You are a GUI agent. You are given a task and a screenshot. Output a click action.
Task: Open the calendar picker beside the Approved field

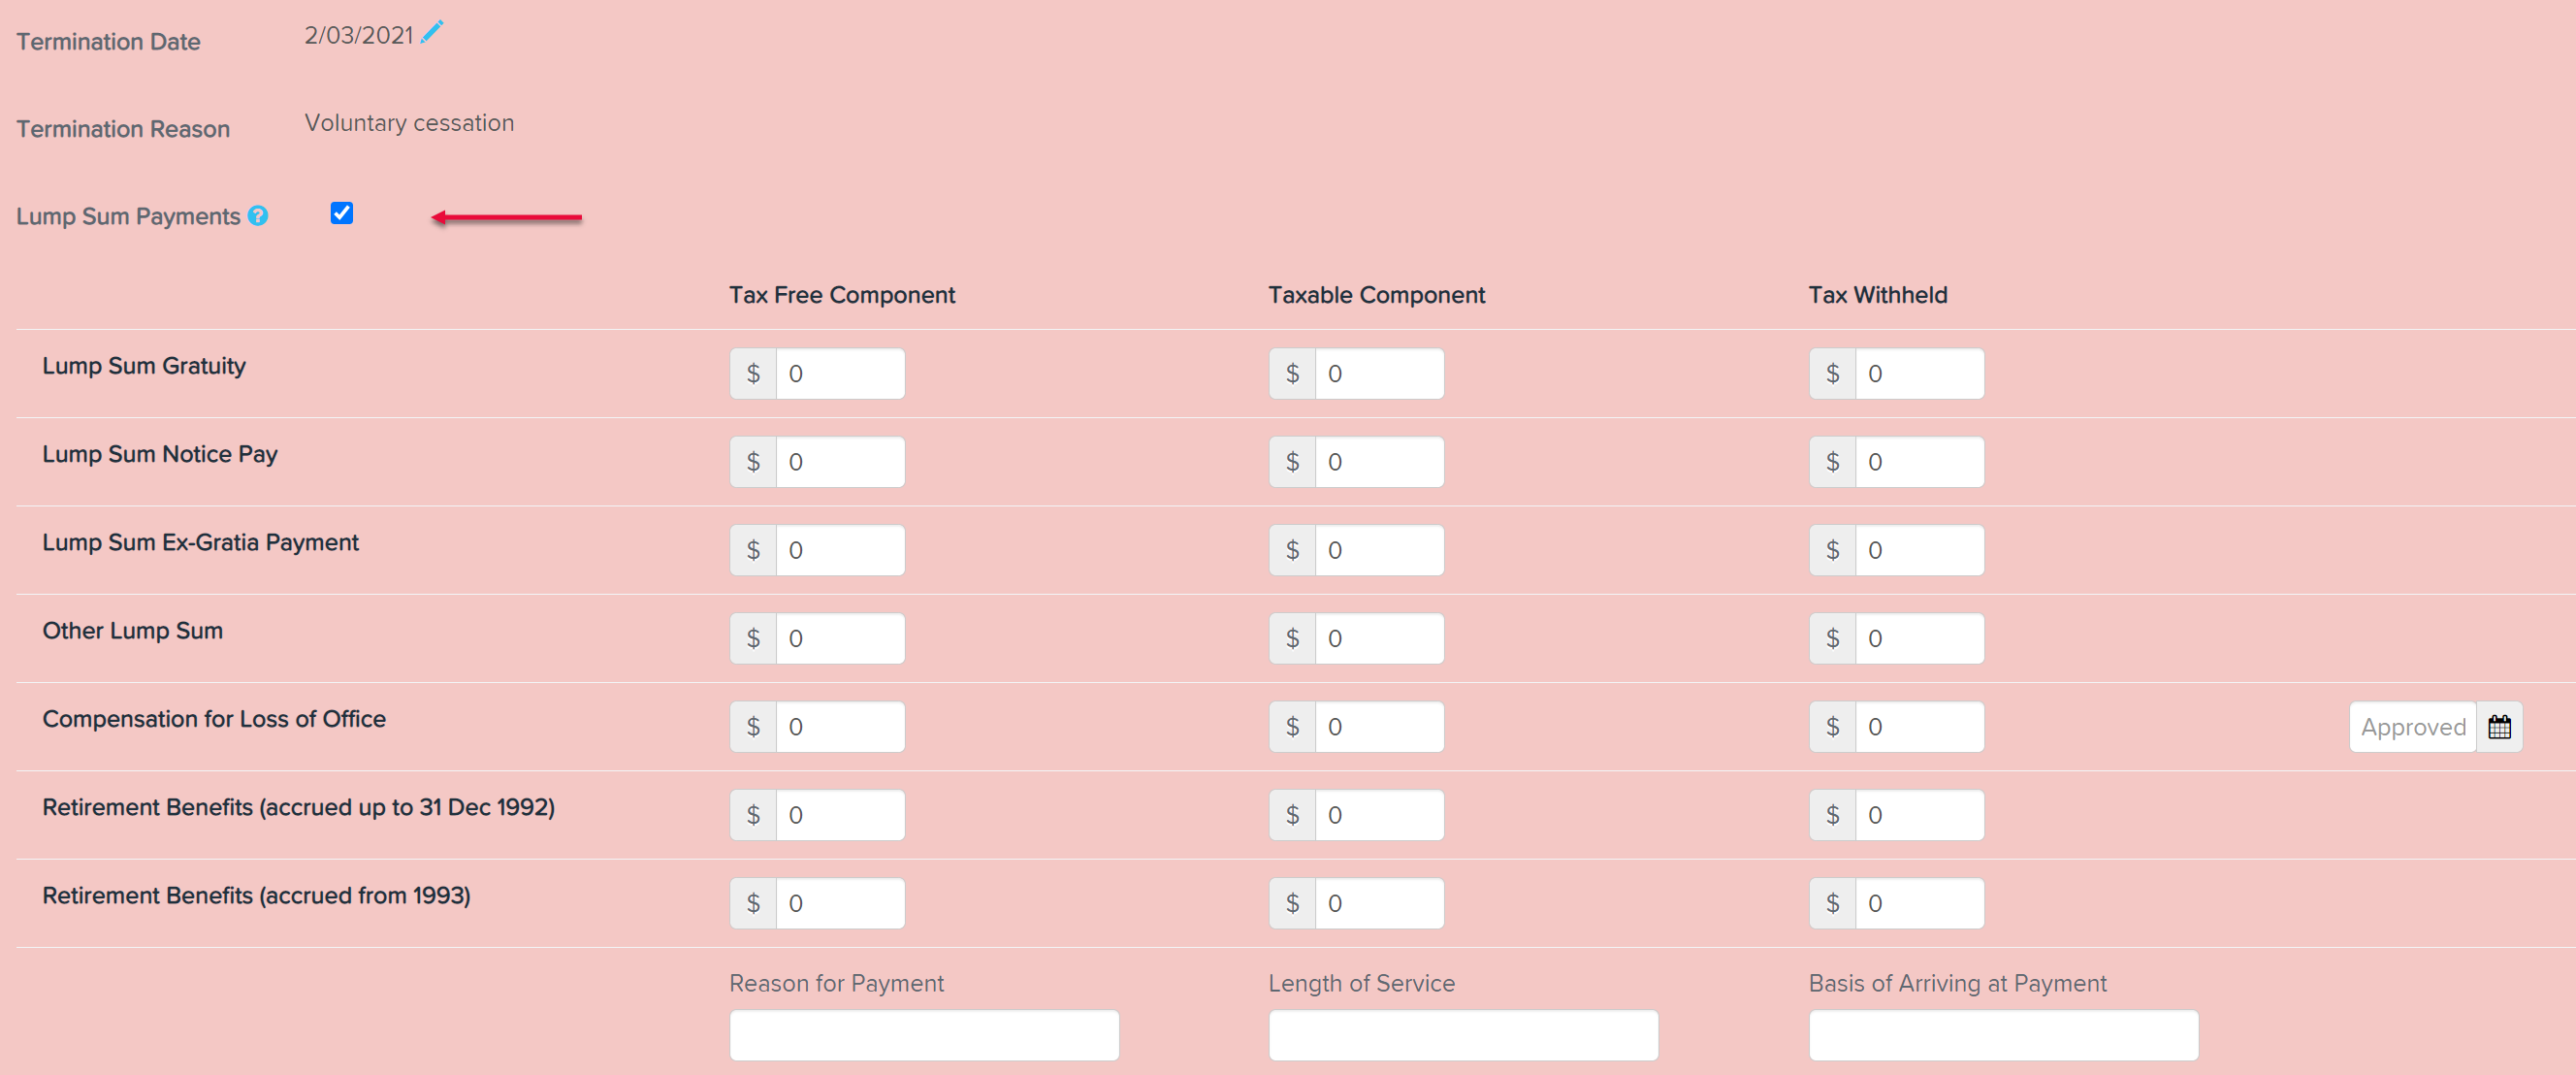click(x=2499, y=727)
